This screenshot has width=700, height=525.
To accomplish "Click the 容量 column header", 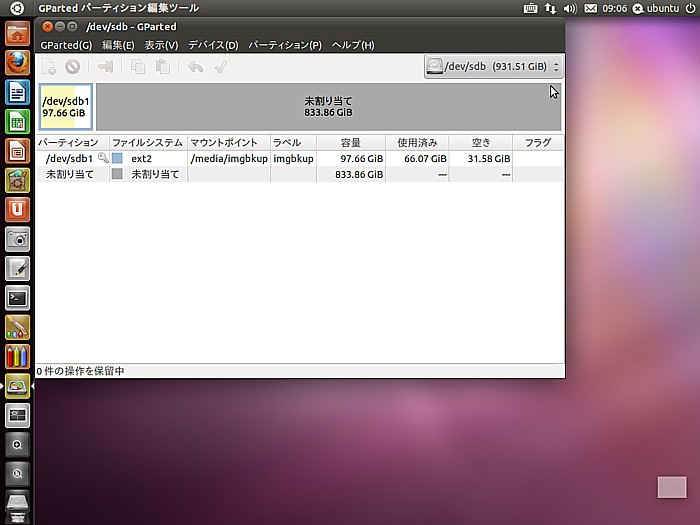I will tap(351, 142).
